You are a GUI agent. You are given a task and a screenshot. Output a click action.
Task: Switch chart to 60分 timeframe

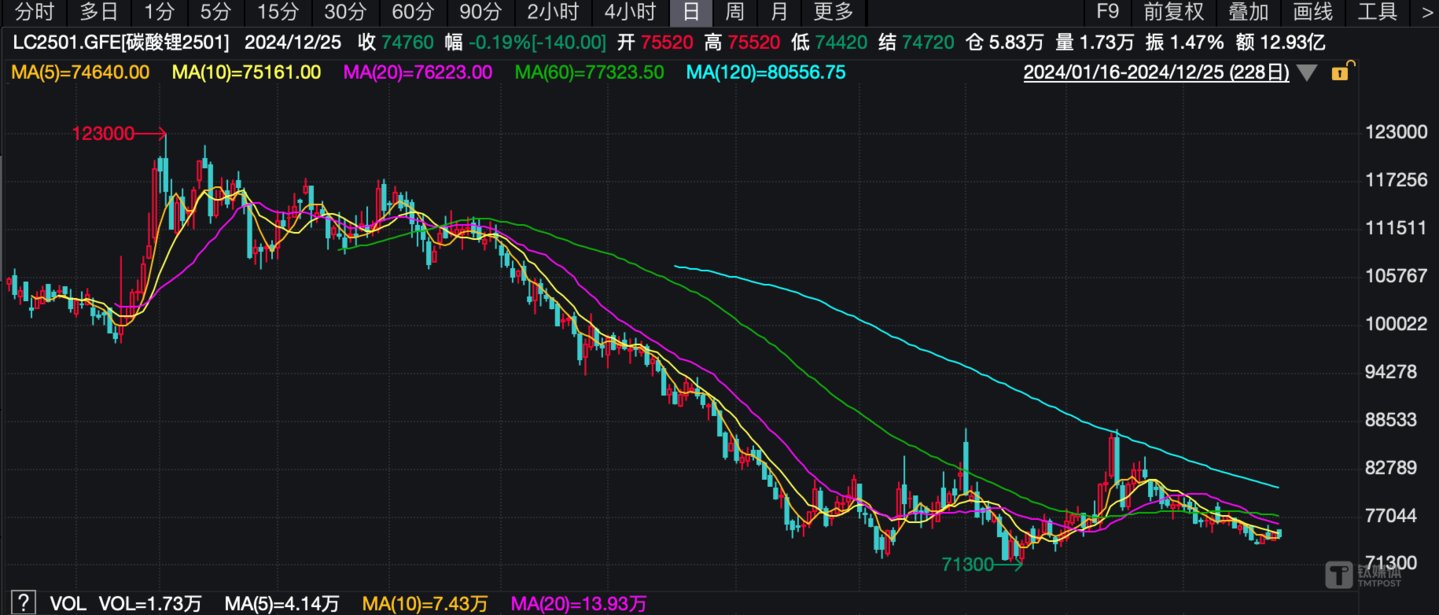(413, 12)
